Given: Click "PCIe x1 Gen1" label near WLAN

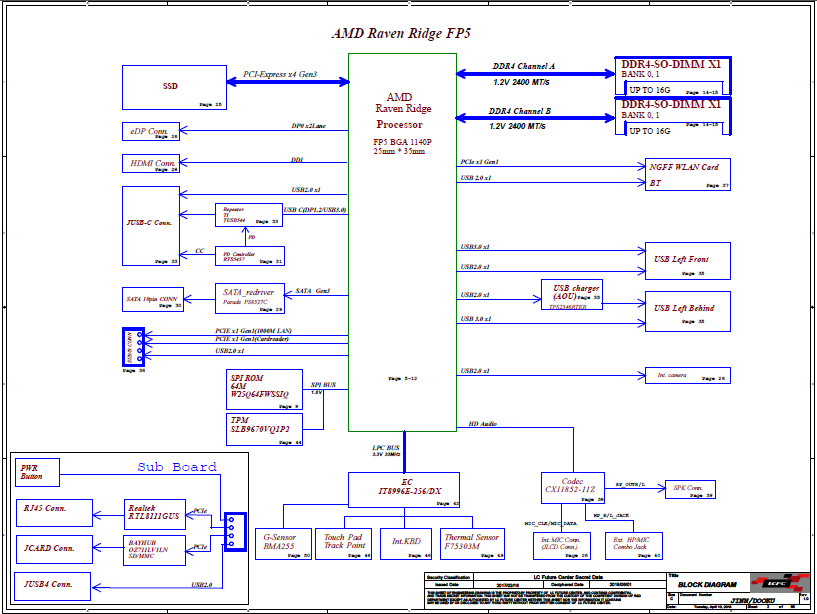Looking at the screenshot, I should pyautogui.click(x=479, y=162).
